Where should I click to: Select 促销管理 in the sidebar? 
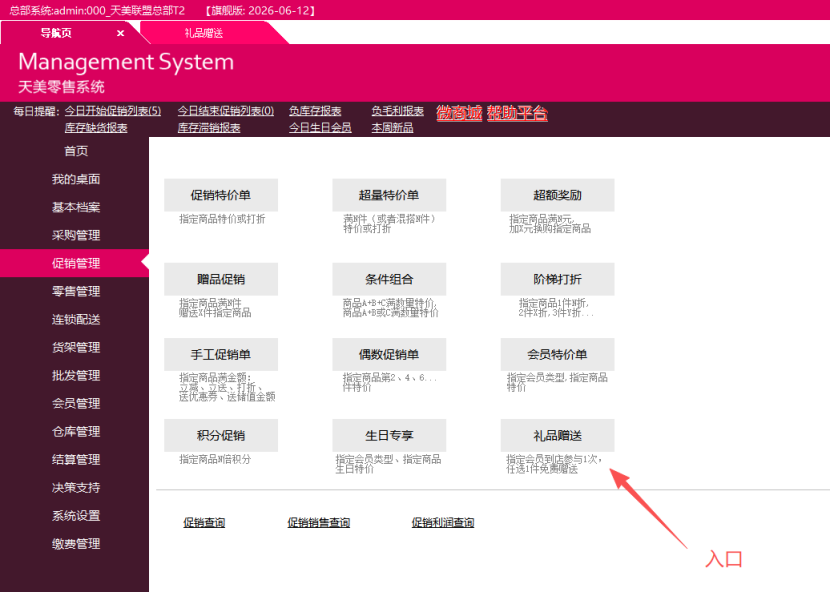76,264
